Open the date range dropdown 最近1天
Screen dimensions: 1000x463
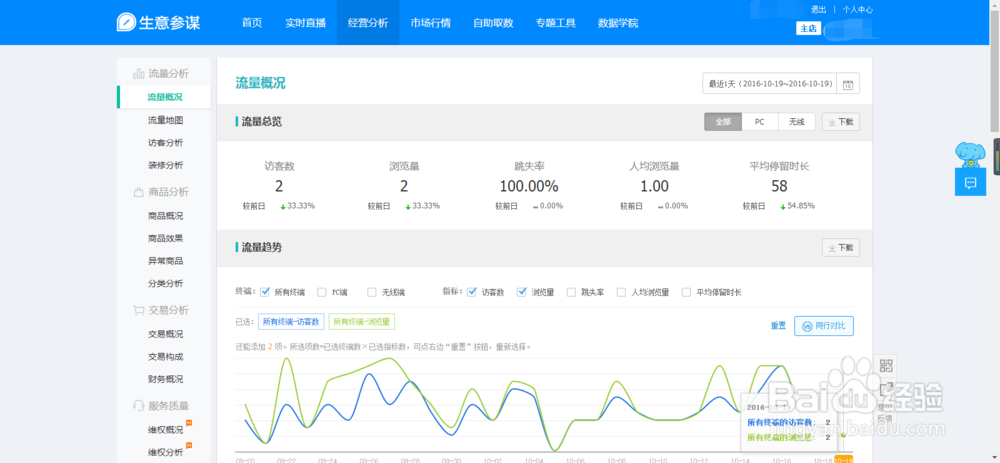770,84
